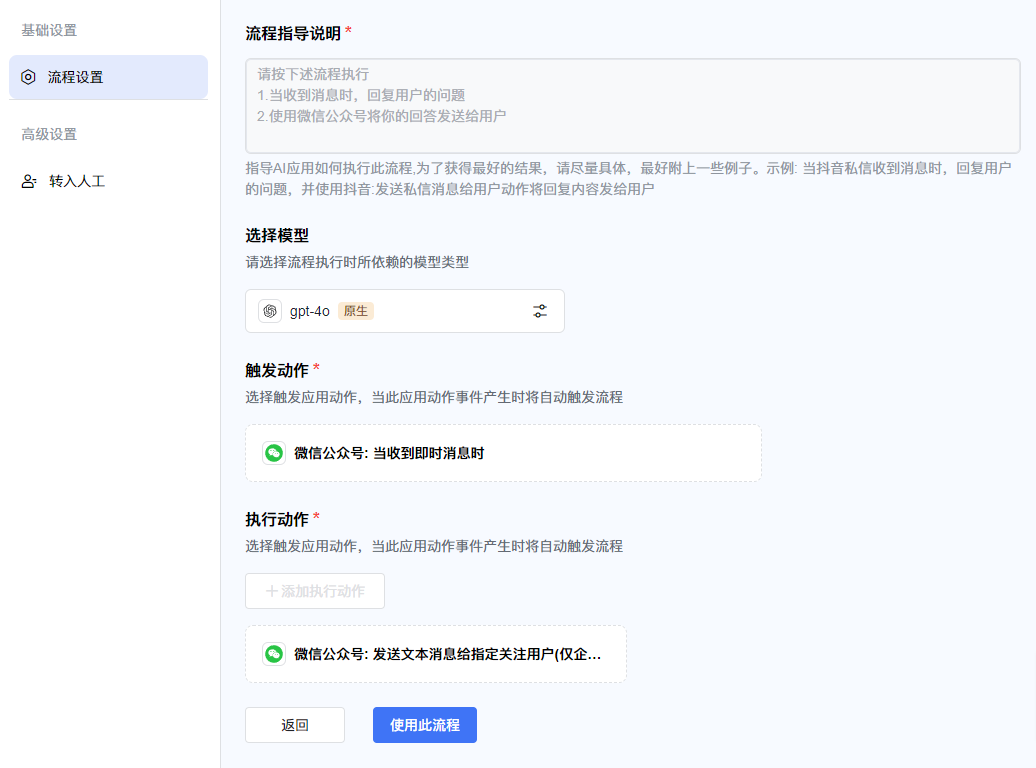The image size is (1036, 768).
Task: Select the 微信公众号: 发送文本消息 action card
Action: click(x=436, y=654)
